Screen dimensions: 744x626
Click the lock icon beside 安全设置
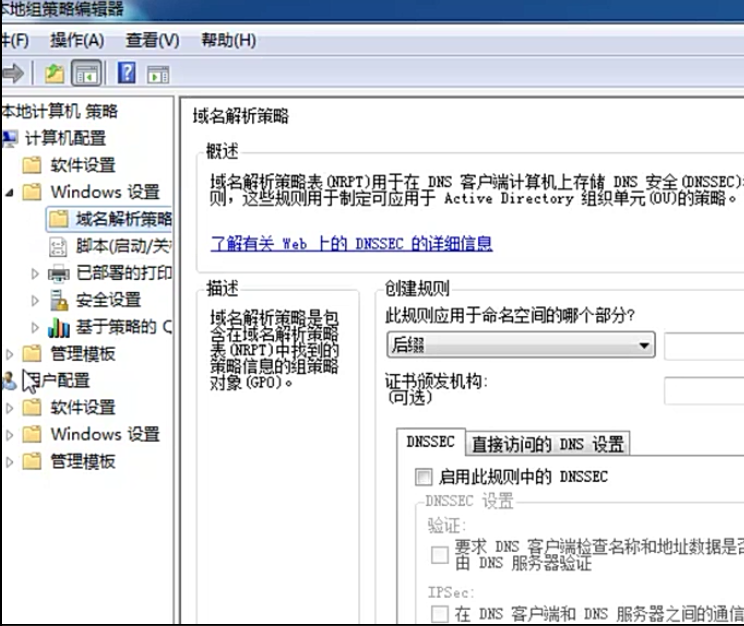59,300
